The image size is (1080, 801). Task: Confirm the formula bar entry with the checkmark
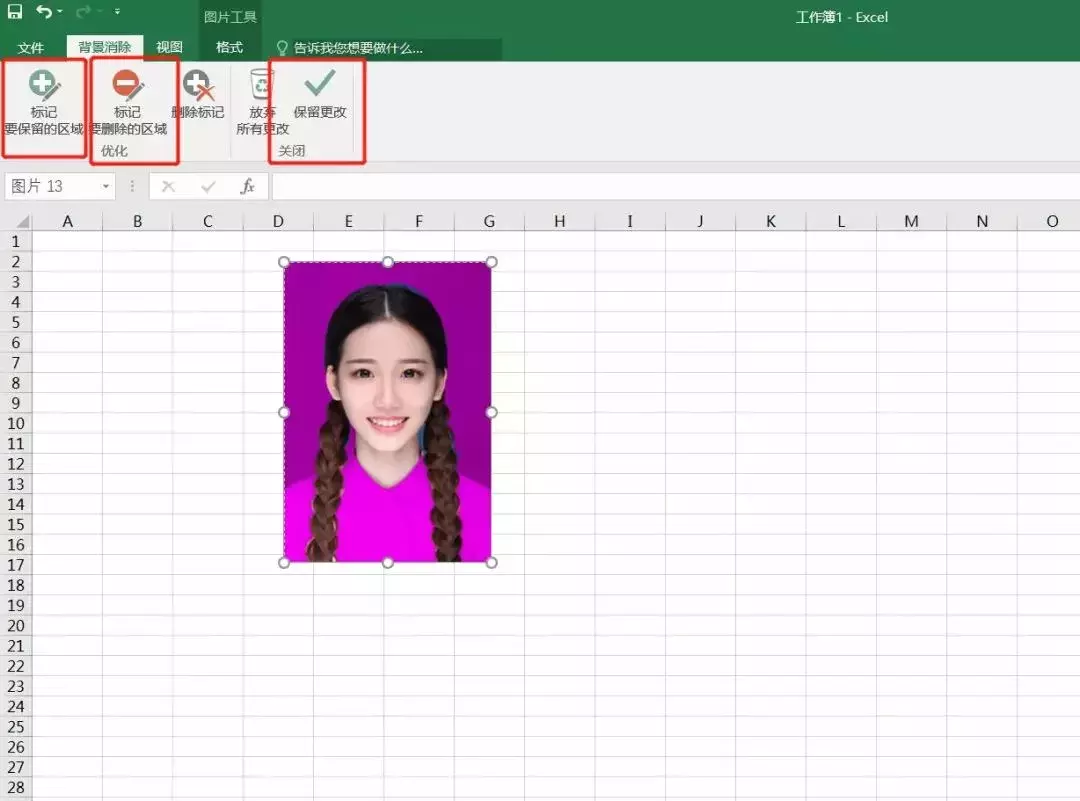(208, 187)
